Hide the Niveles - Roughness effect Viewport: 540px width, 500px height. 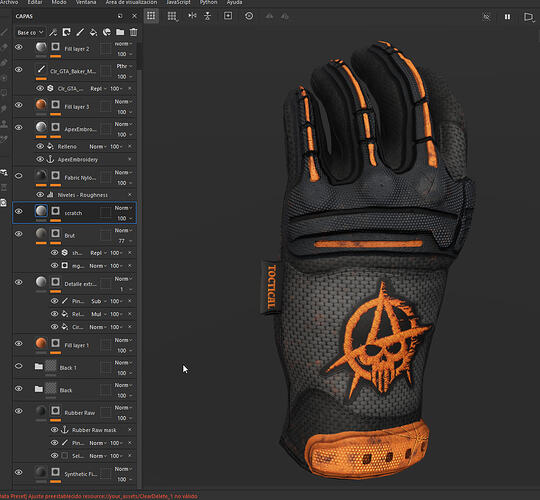(x=40, y=195)
